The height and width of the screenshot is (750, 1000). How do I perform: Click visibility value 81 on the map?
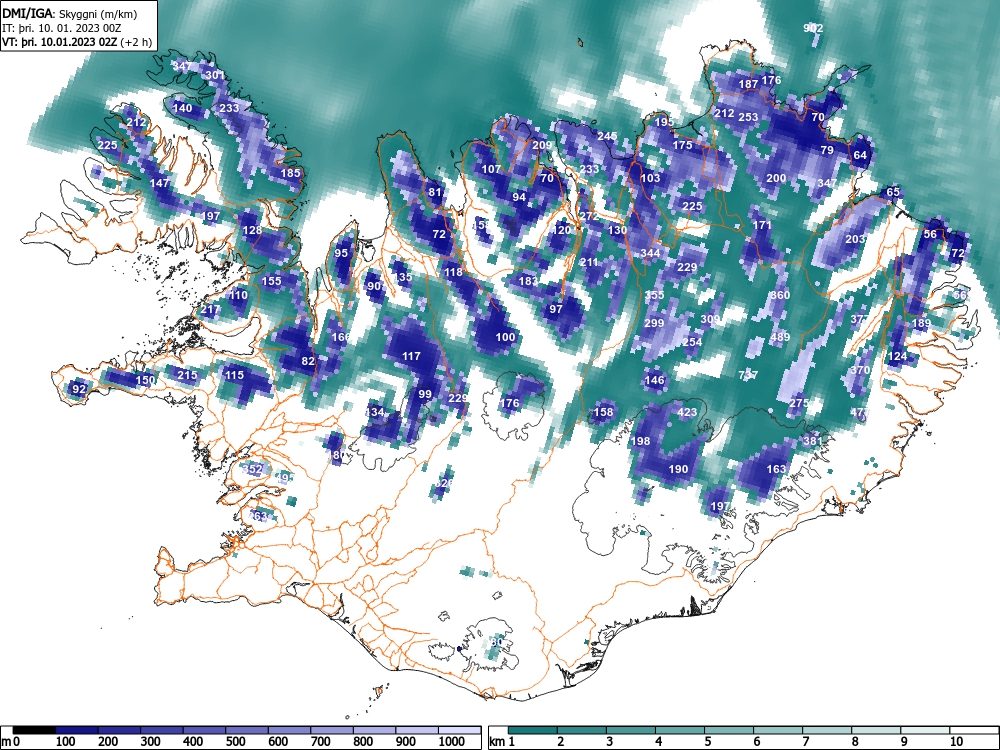pos(436,192)
